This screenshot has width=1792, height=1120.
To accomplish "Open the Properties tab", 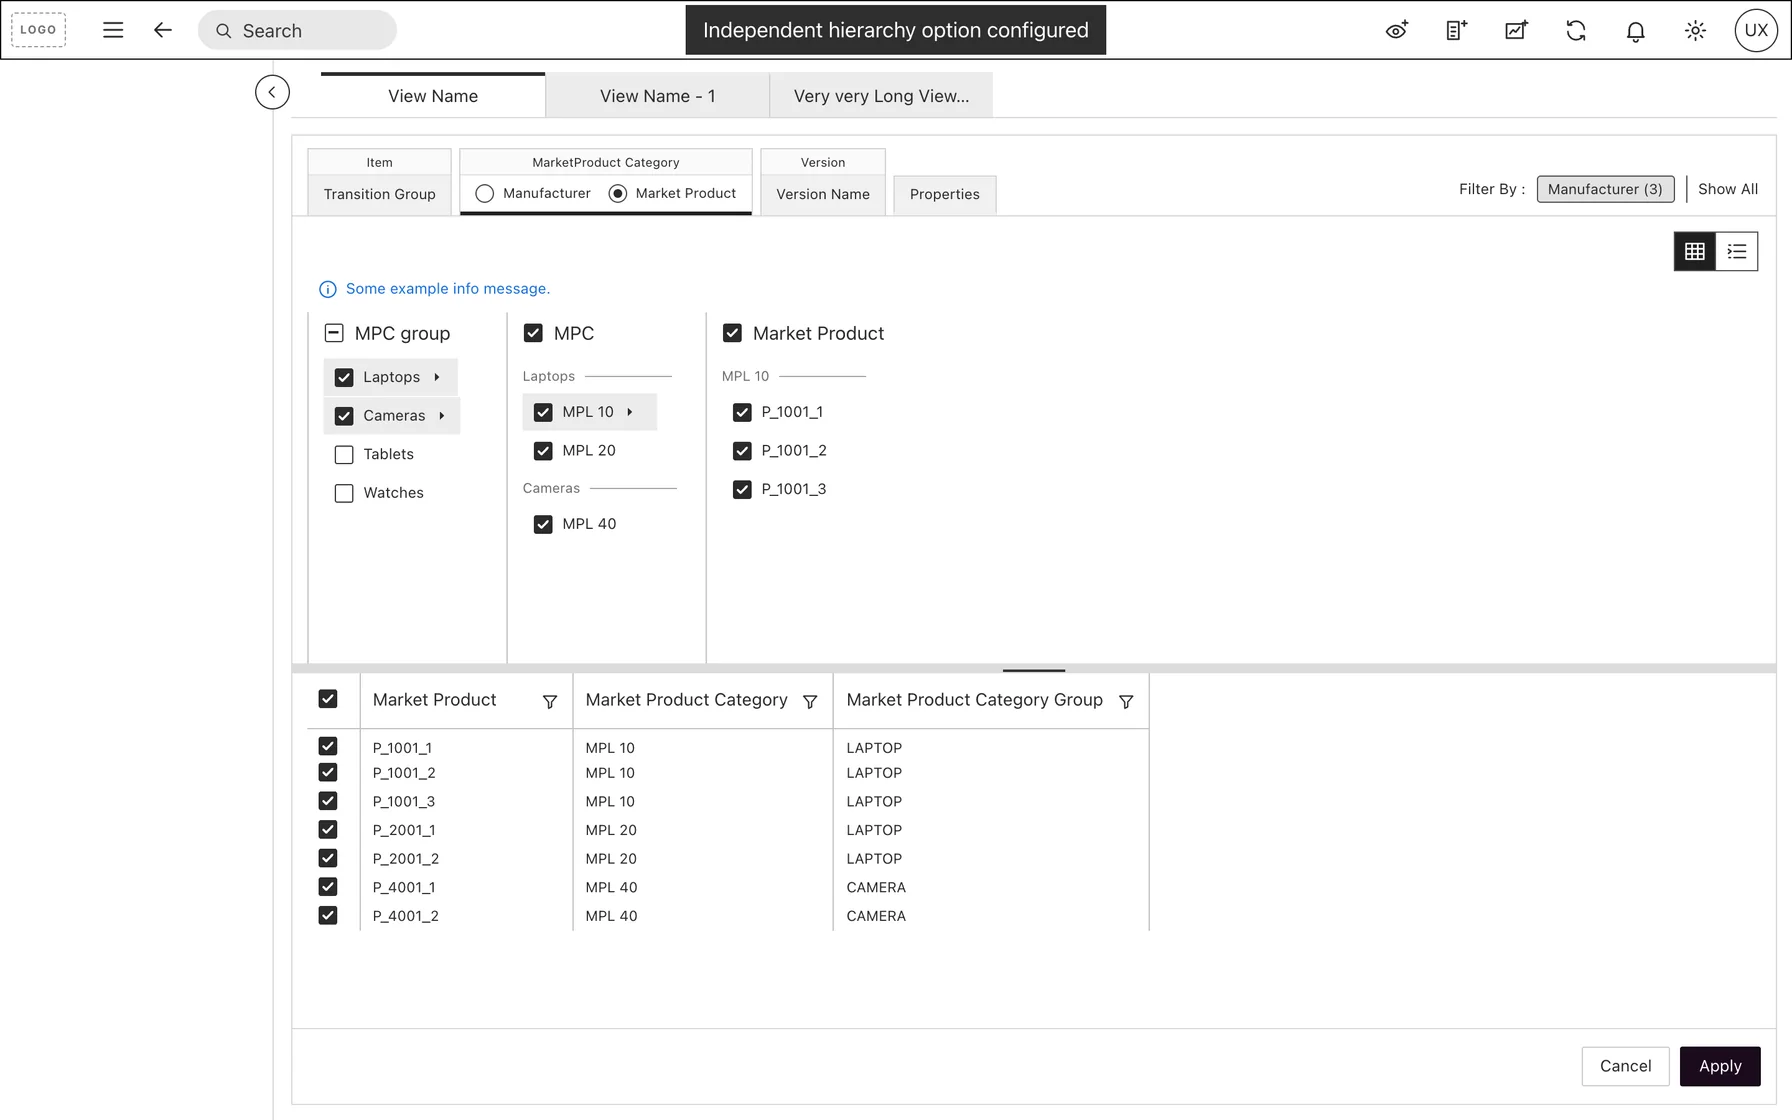I will tap(945, 194).
